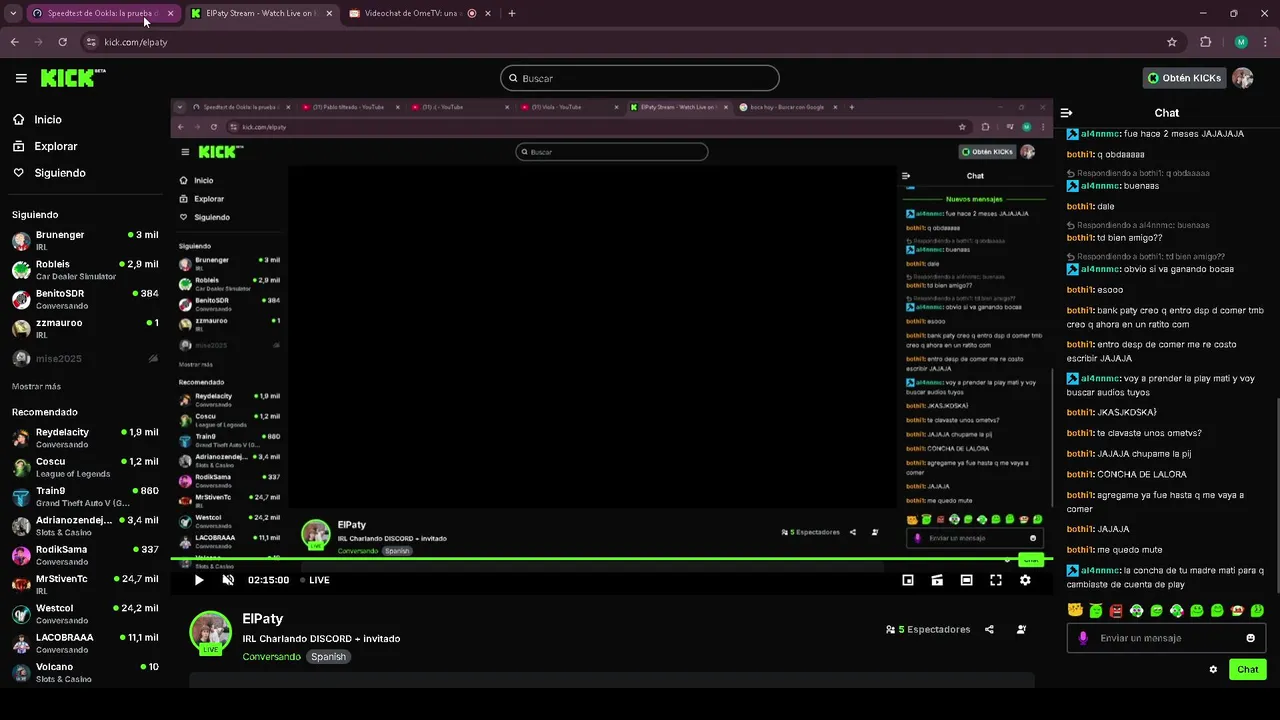The height and width of the screenshot is (720, 1280).
Task: Send message with green Chat button
Action: click(1248, 670)
